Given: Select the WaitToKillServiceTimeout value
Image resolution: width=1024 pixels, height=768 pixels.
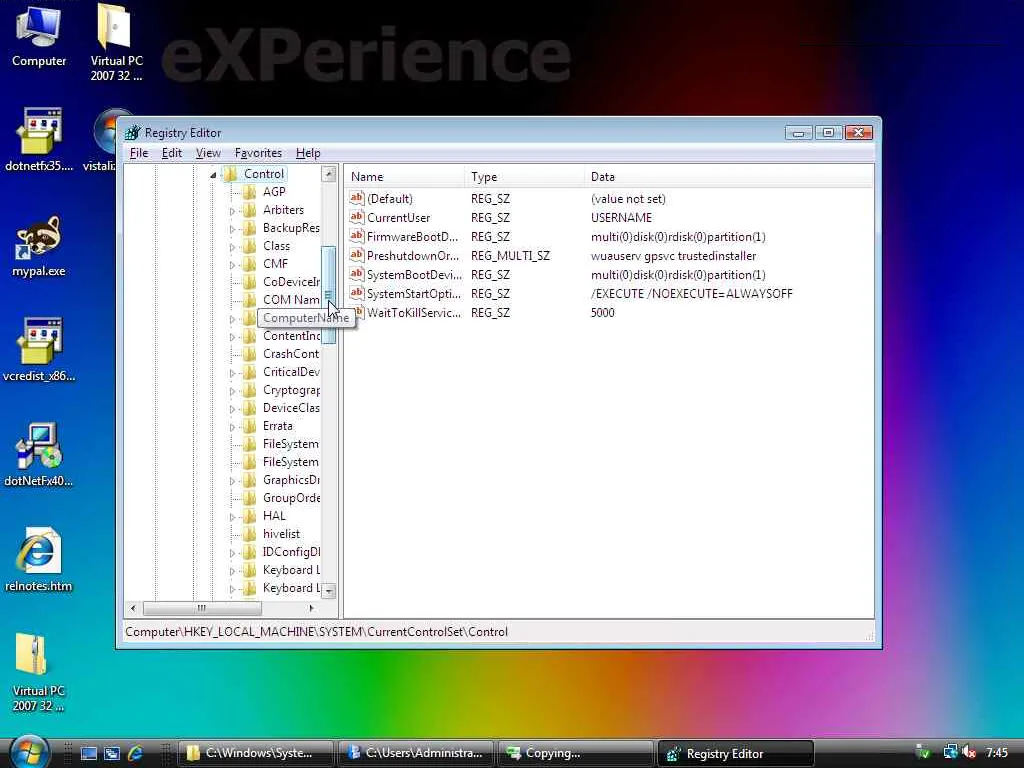Looking at the screenshot, I should click(x=413, y=312).
